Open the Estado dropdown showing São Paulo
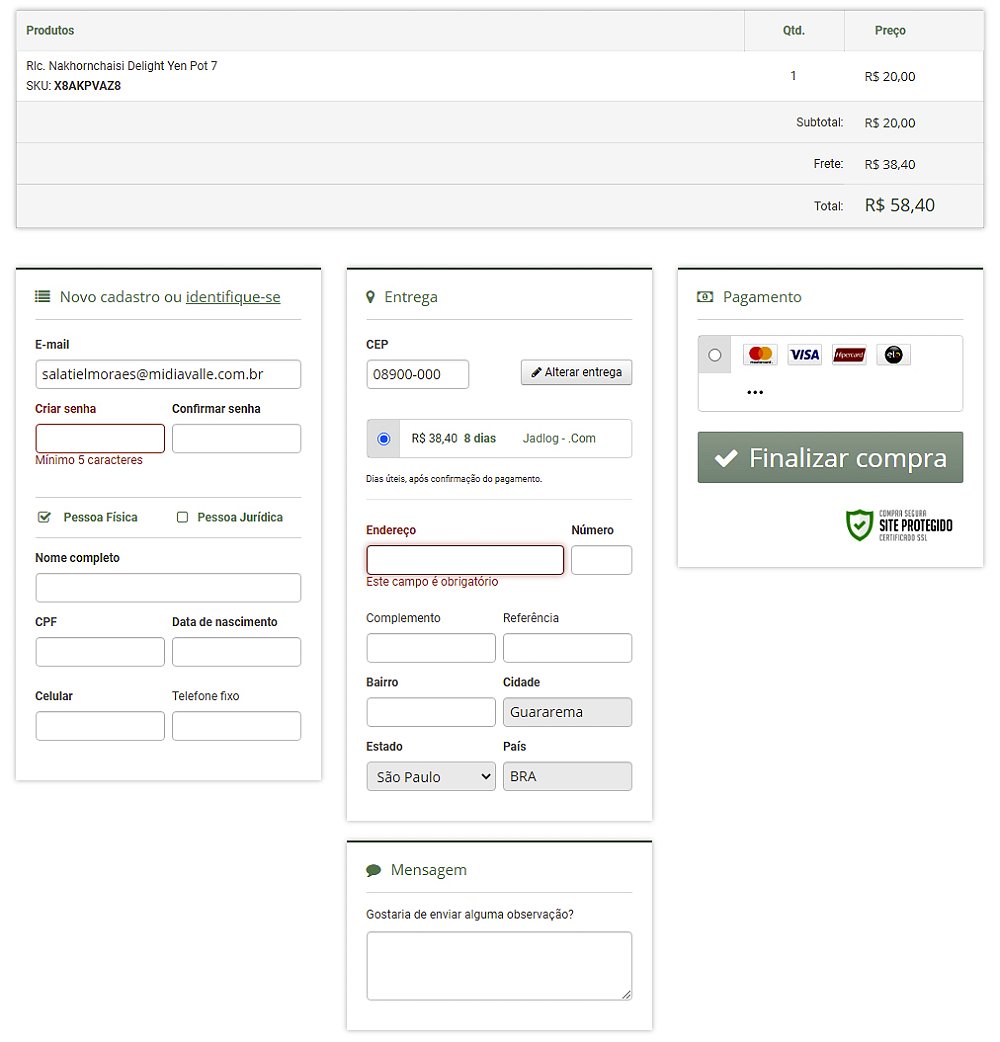The image size is (1000, 1042). pos(431,777)
